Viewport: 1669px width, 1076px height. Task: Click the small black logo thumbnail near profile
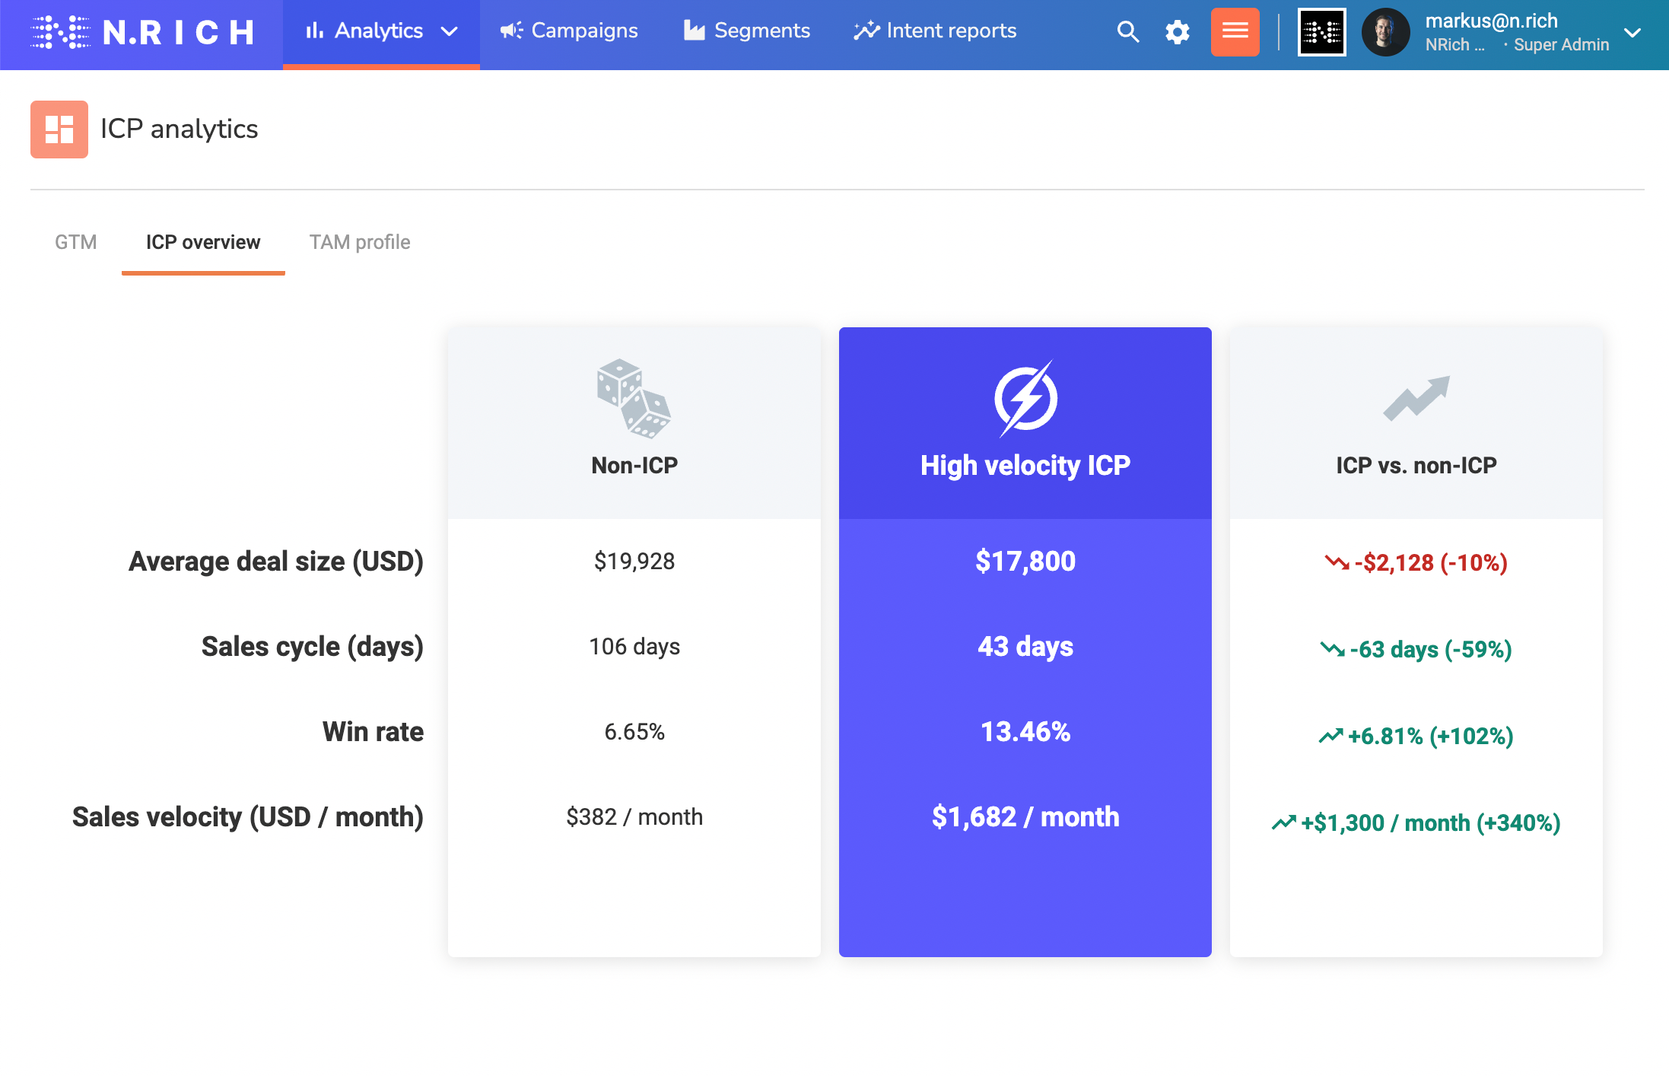(1321, 32)
